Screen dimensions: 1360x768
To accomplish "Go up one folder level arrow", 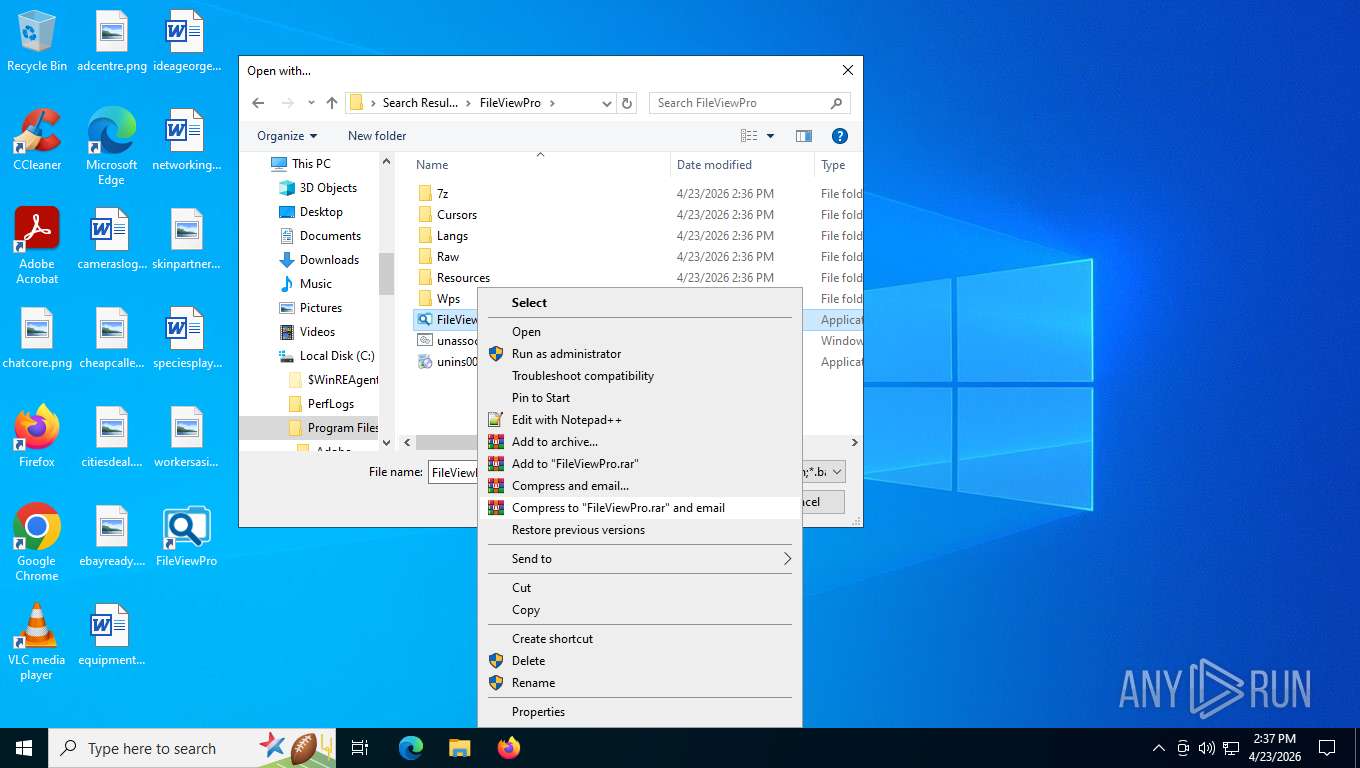I will (332, 103).
